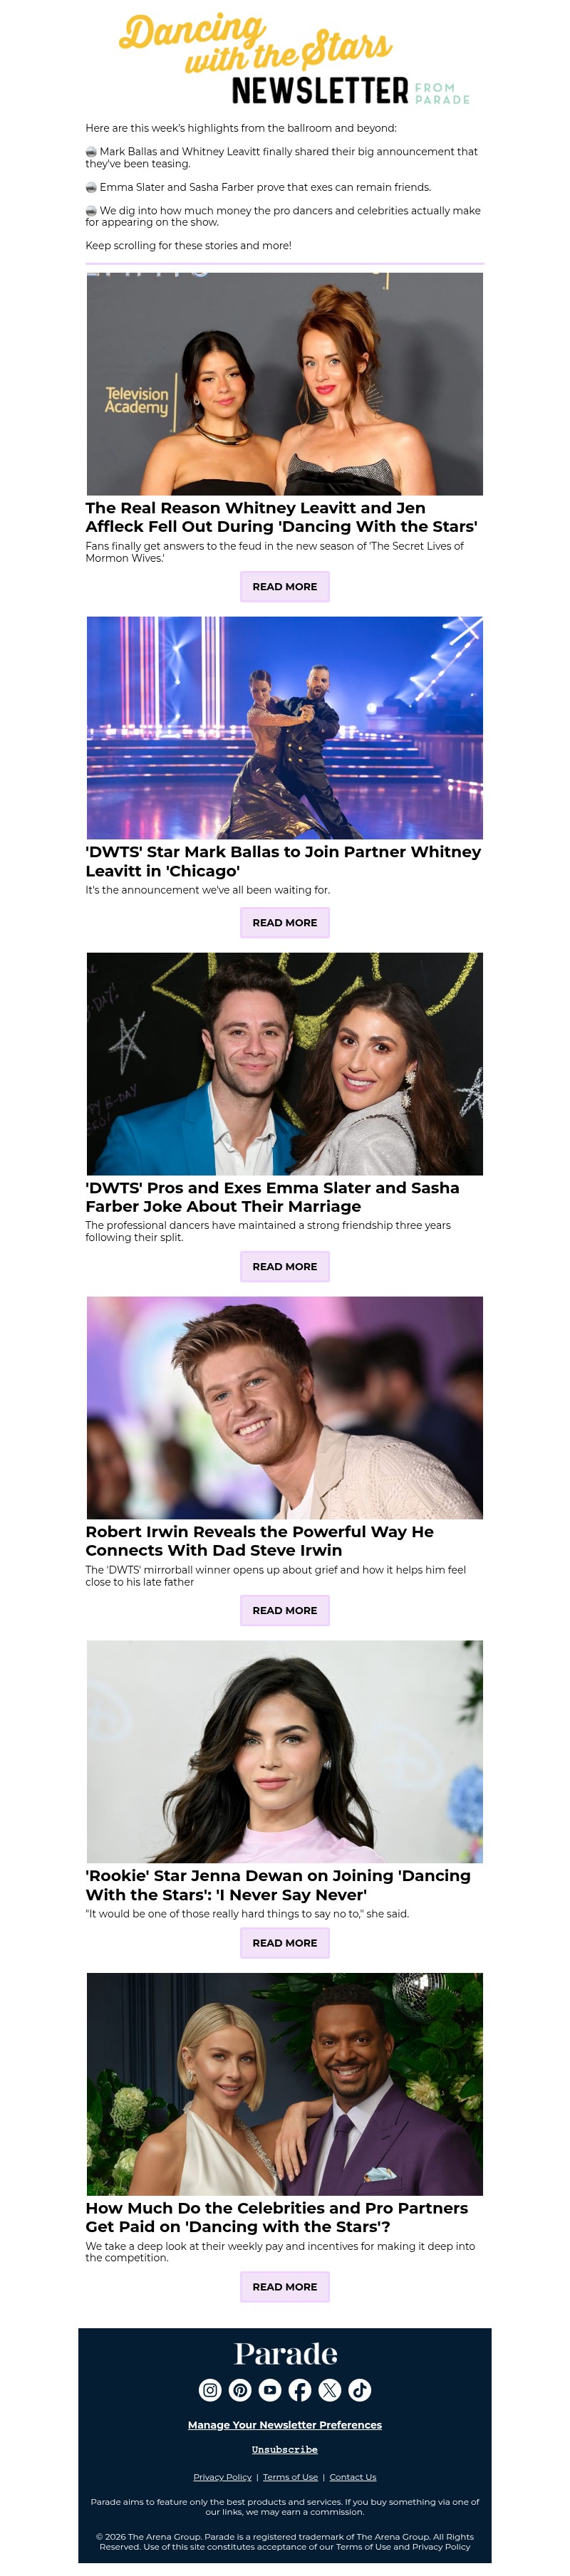Click the Dancing with the Stars Newsletter logo
The image size is (570, 2576).
pos(294,60)
